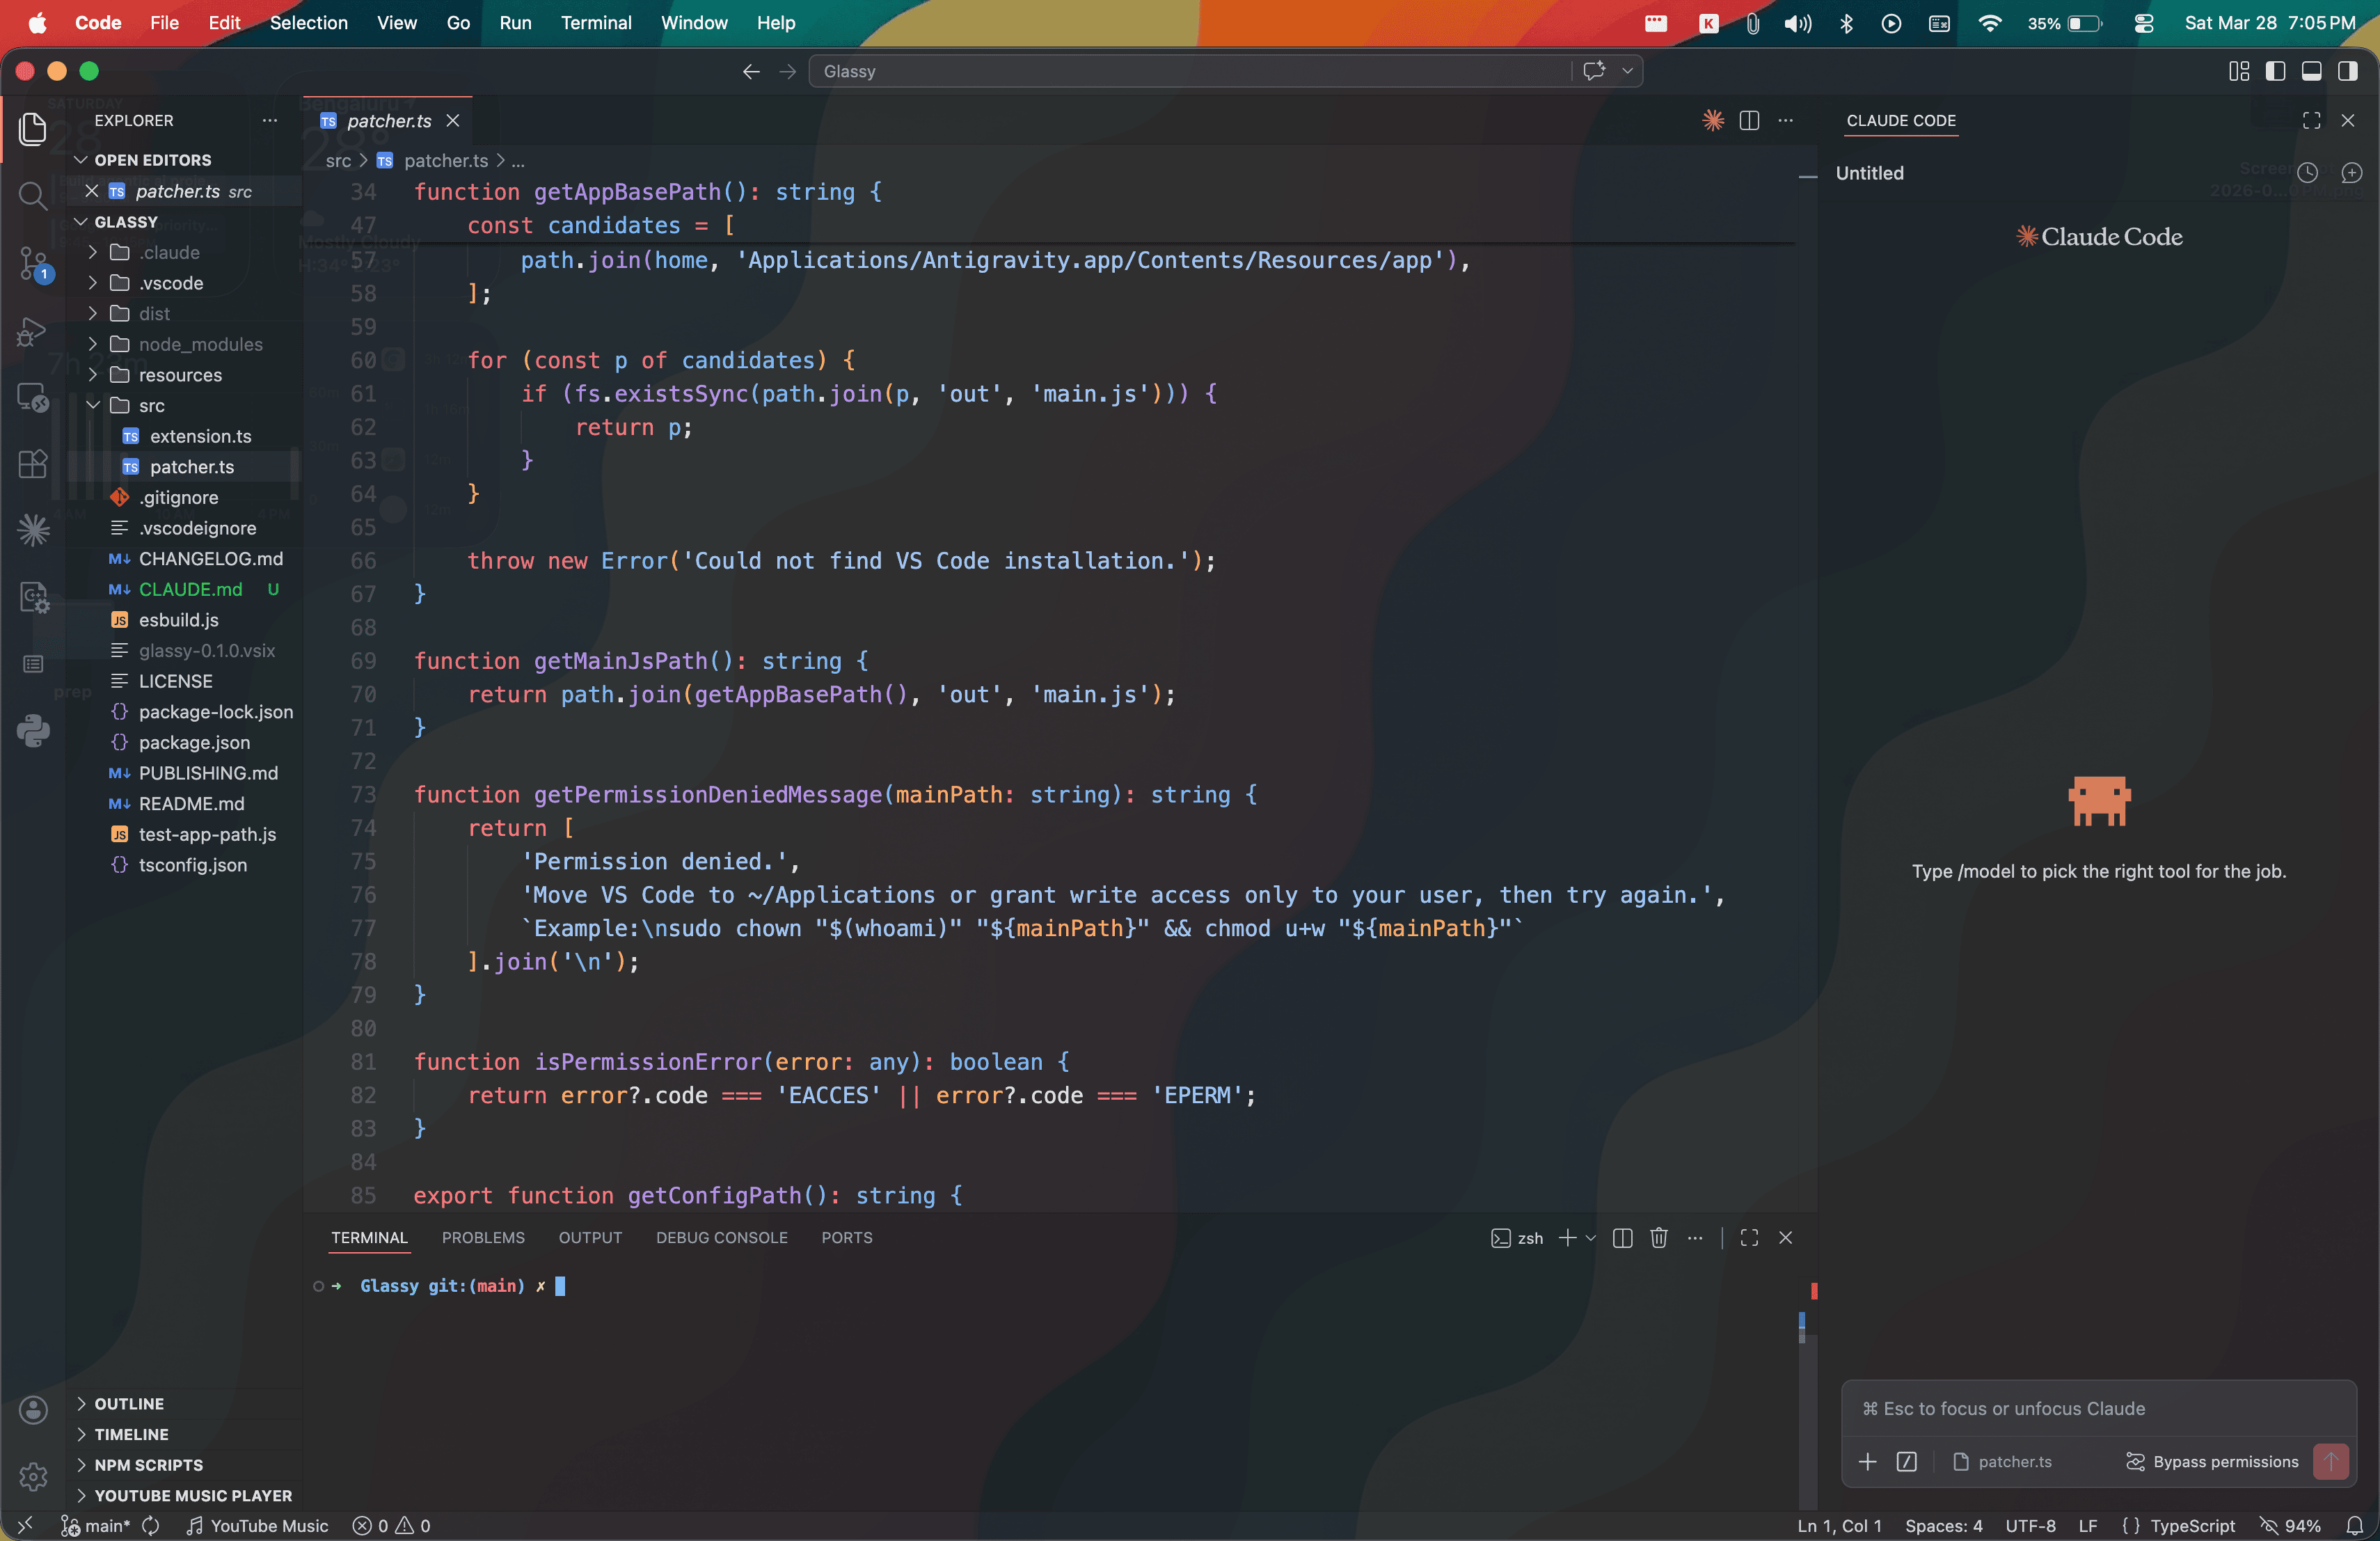Screen dimensions: 2380x1541
Task: Open Claude Code from activity bar
Action: (x=33, y=530)
